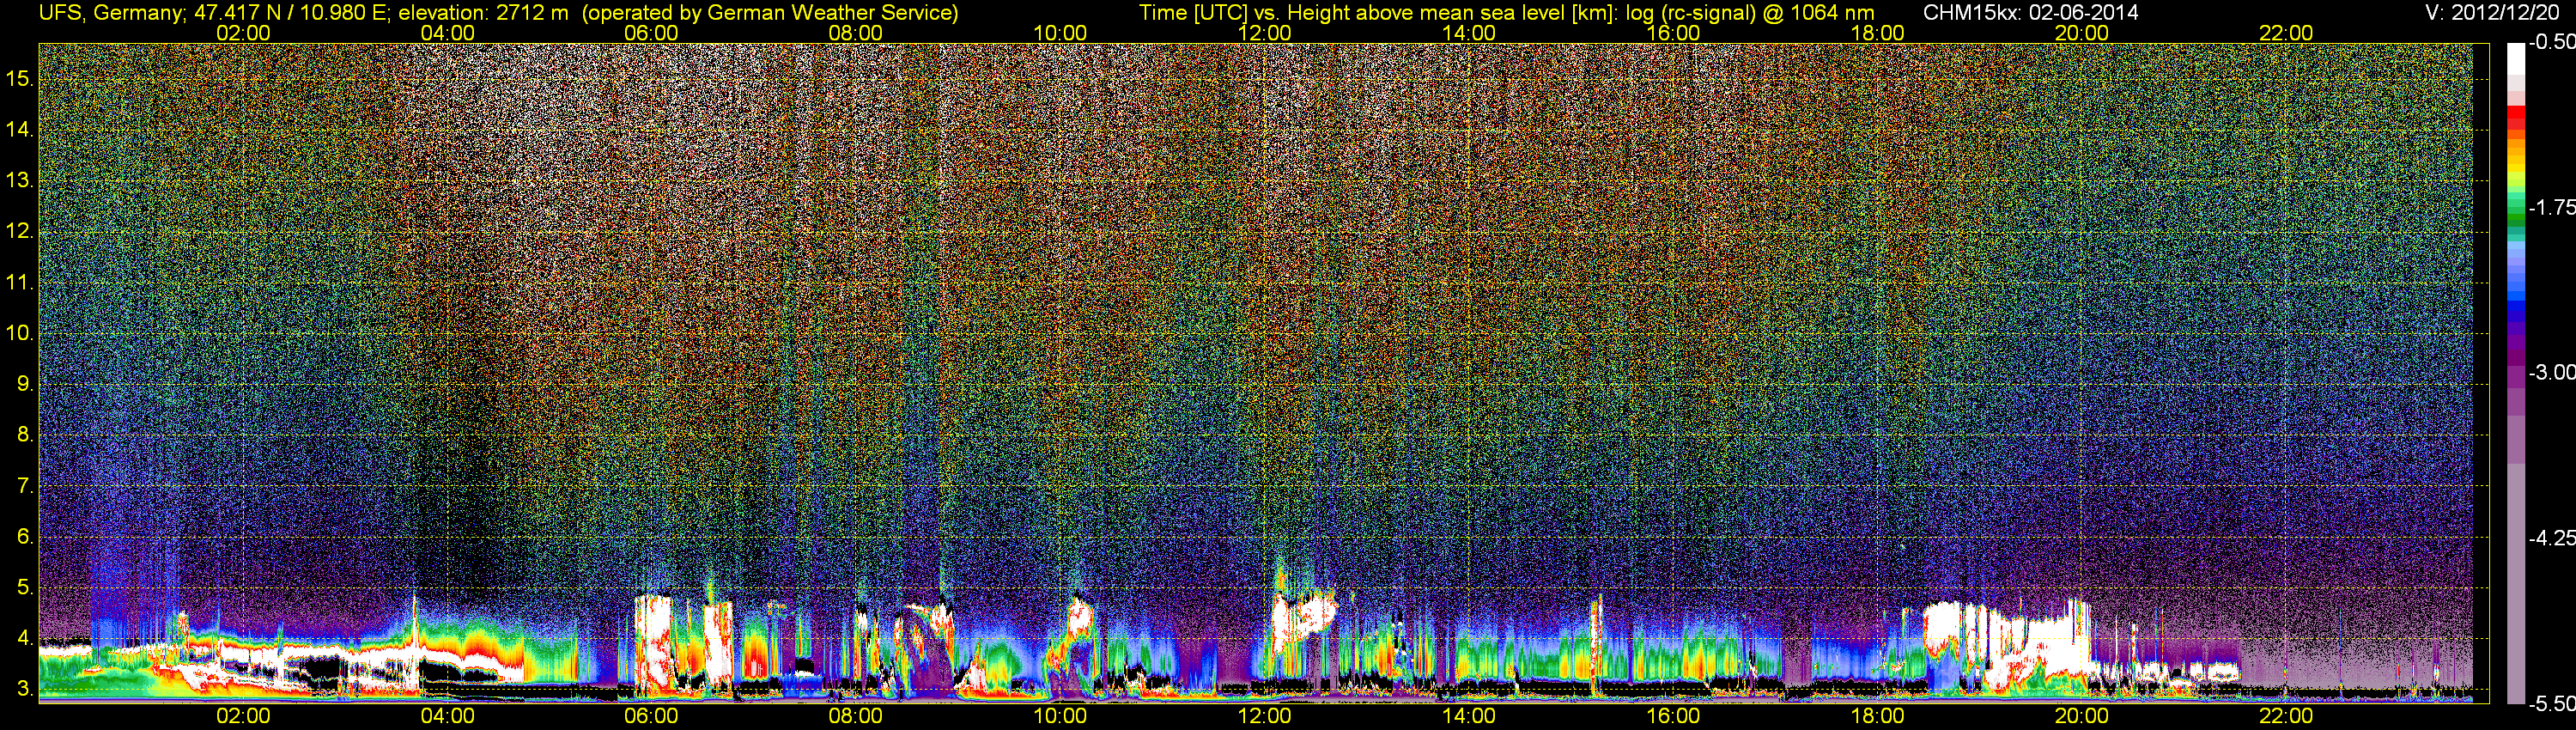
Task: Click the 8. km height axis label
Action: coord(25,434)
